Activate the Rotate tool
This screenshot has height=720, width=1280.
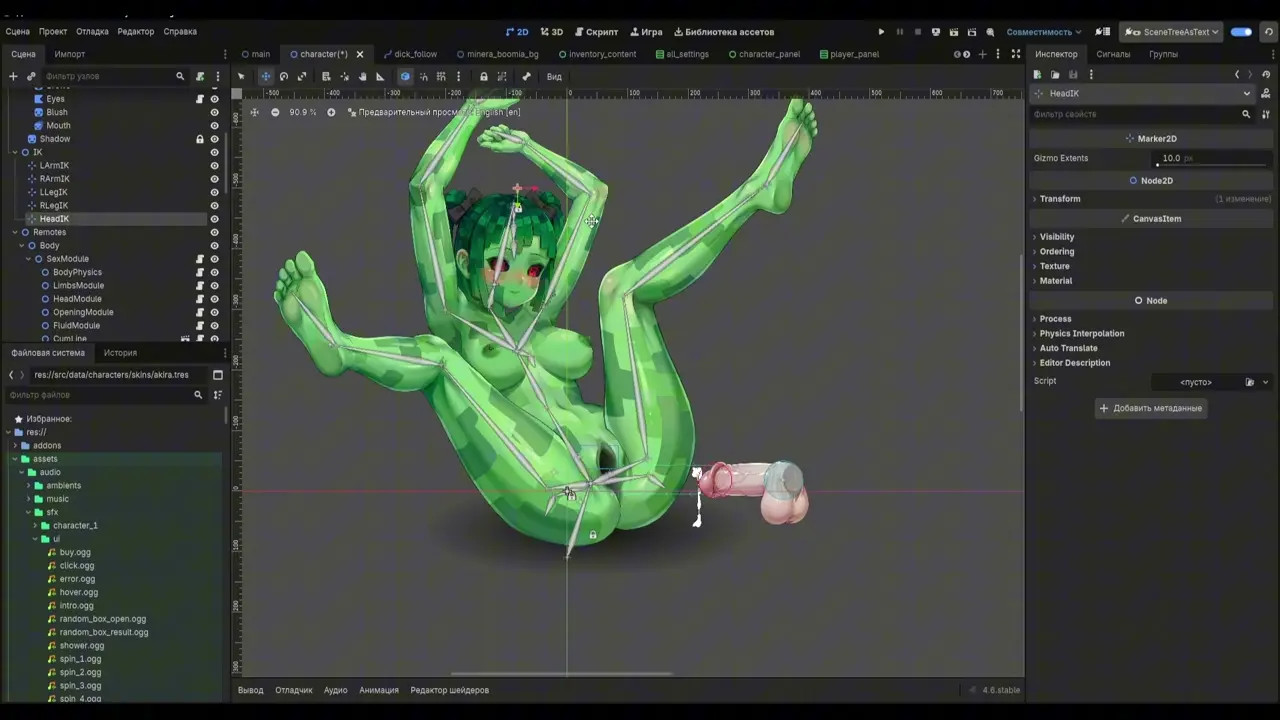tap(284, 76)
